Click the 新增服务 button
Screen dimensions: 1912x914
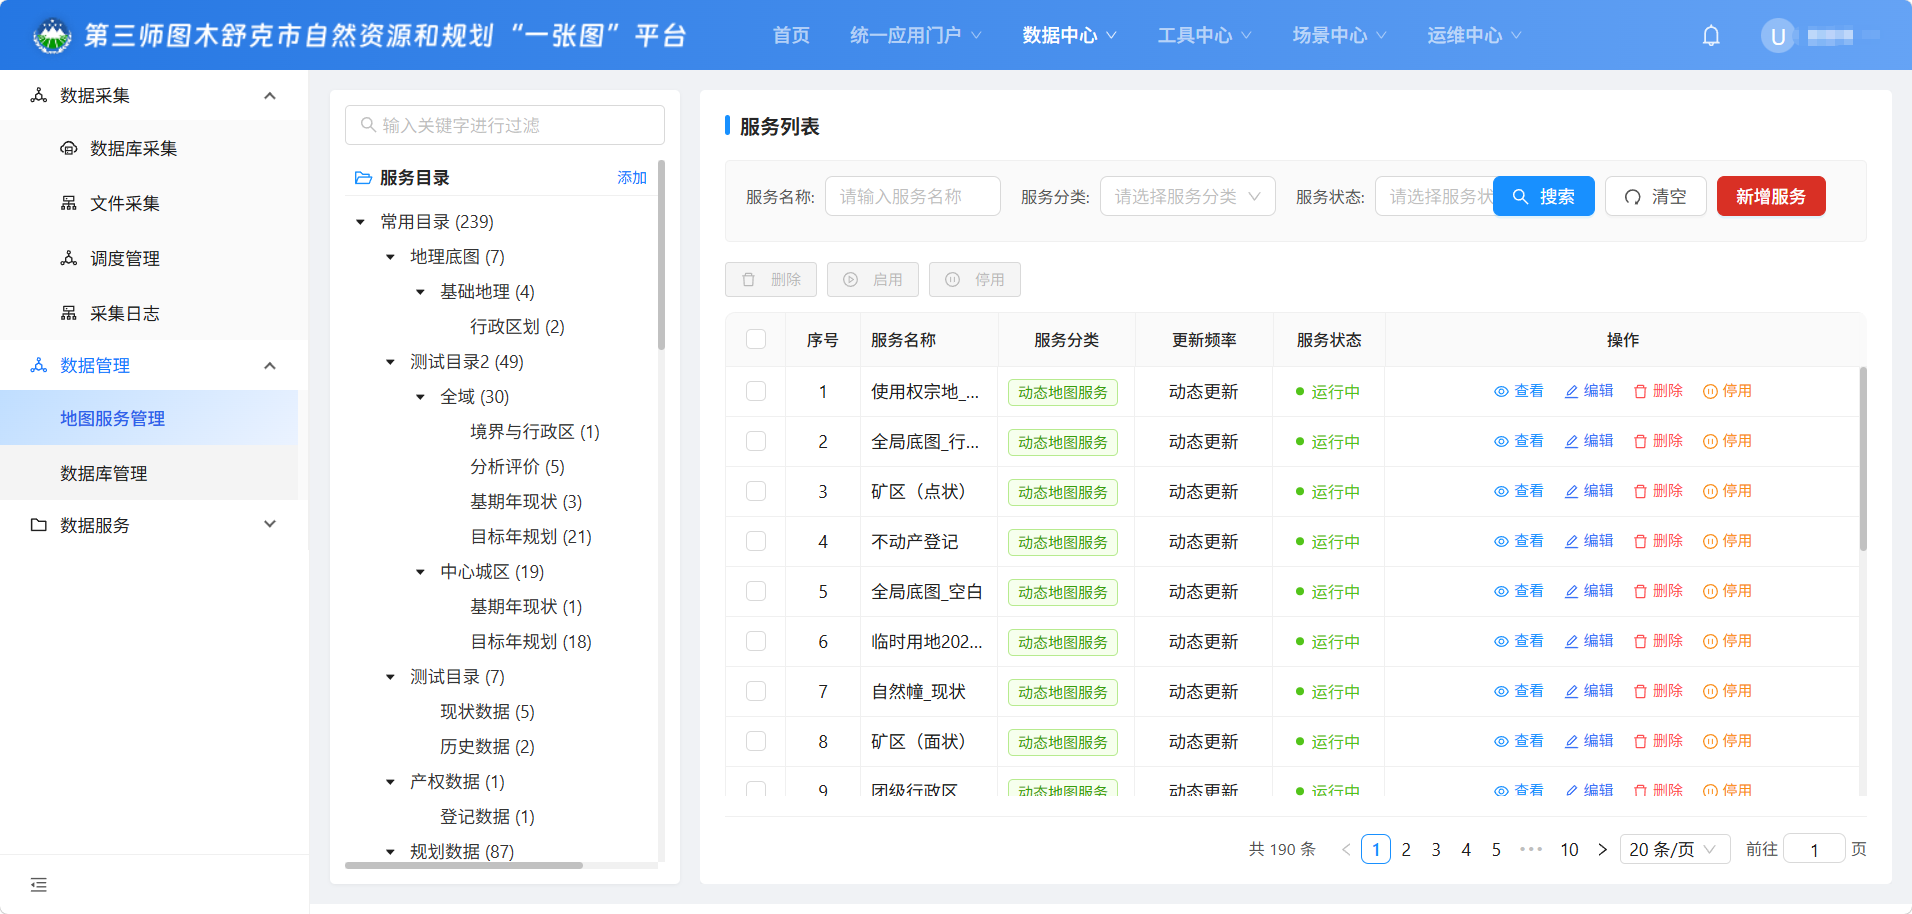pyautogui.click(x=1771, y=196)
